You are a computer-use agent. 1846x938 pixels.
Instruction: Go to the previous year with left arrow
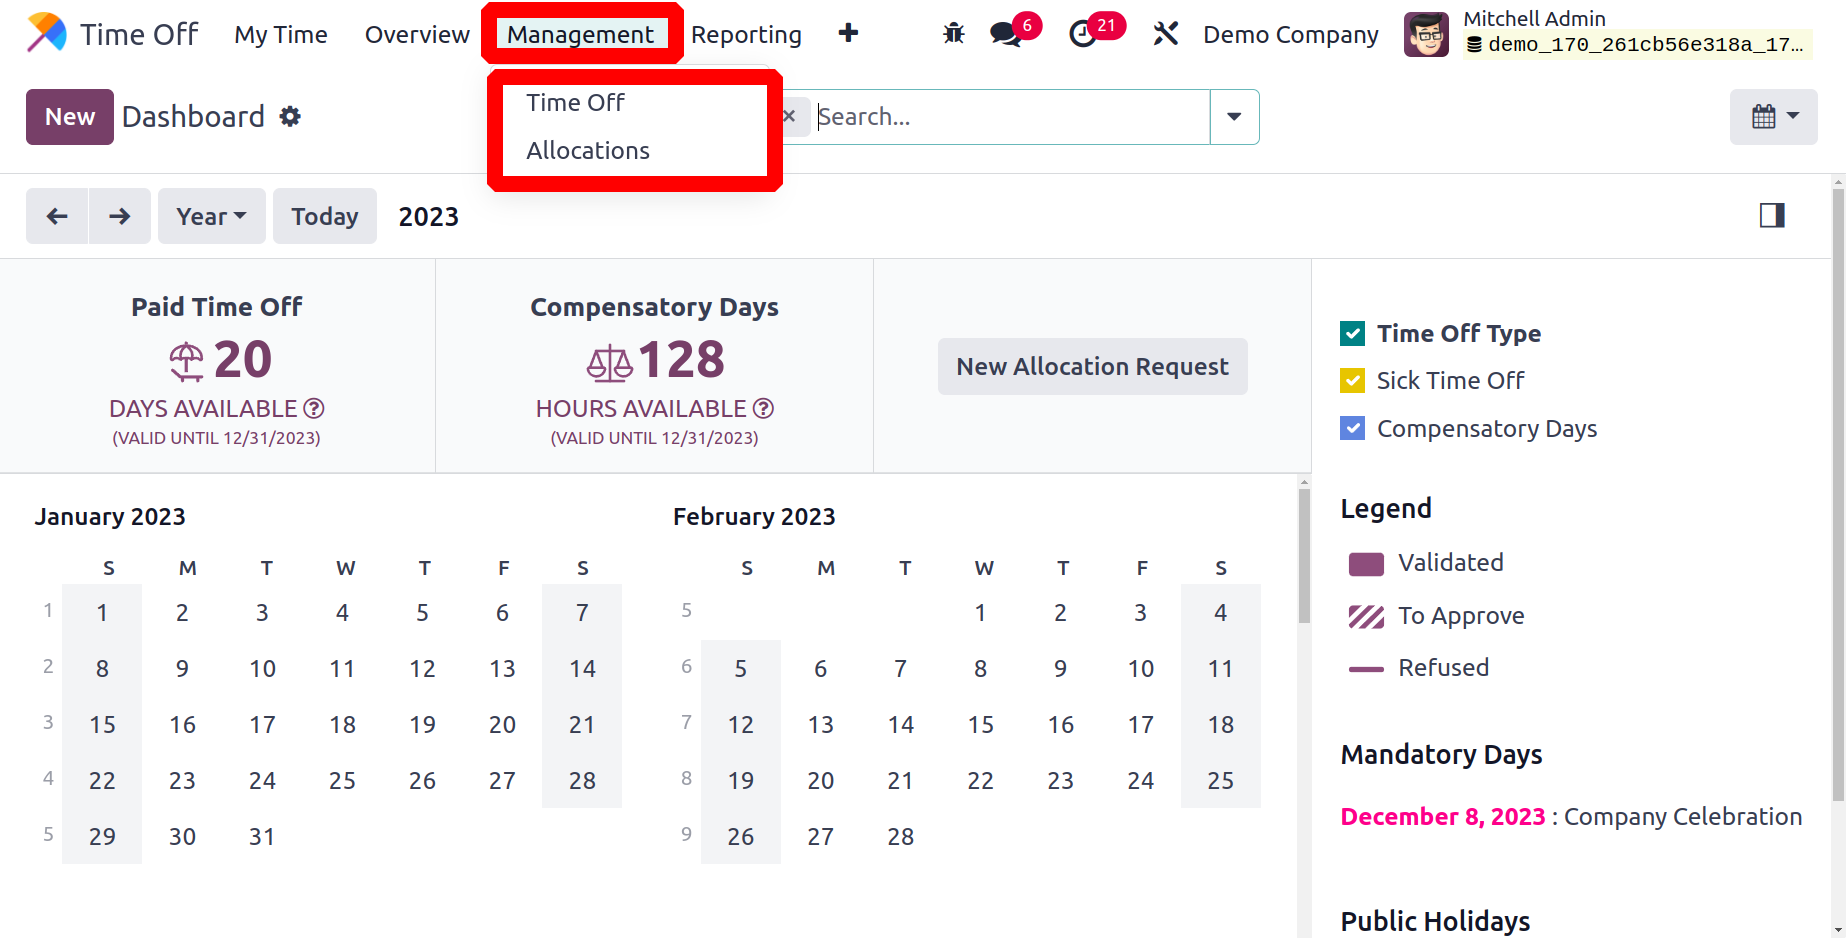click(57, 216)
